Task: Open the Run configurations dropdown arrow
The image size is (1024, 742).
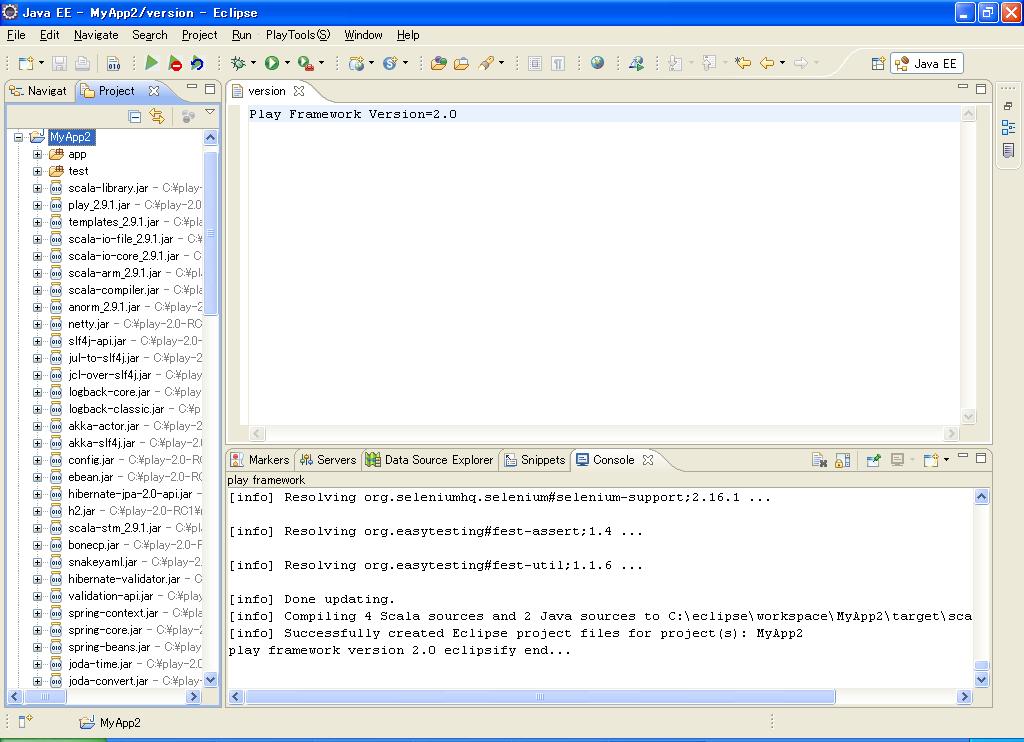Action: point(287,63)
